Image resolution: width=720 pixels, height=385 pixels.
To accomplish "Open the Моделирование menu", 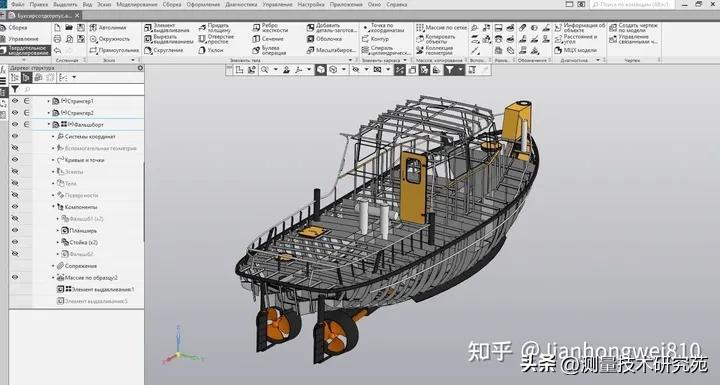I will pos(136,4).
